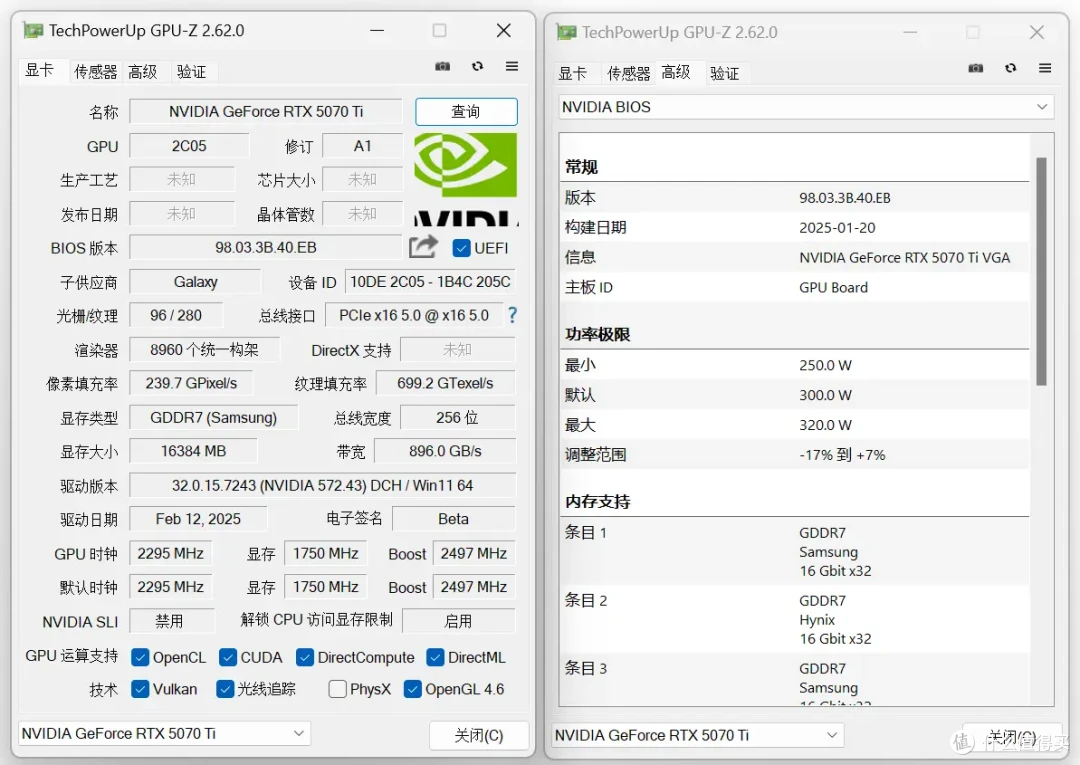
Task: Toggle the DirectCompute checkbox
Action: pos(305,658)
